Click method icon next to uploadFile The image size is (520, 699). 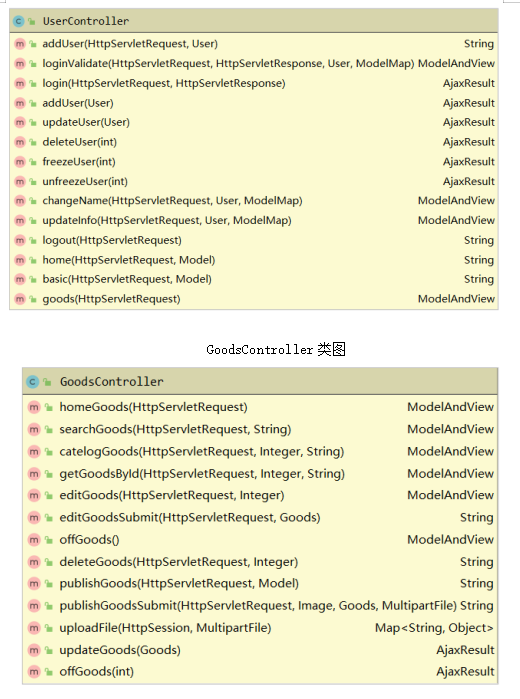(x=34, y=628)
